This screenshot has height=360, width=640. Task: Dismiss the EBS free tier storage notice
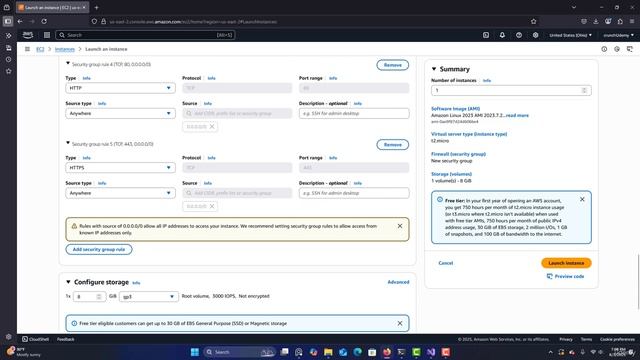coord(400,323)
